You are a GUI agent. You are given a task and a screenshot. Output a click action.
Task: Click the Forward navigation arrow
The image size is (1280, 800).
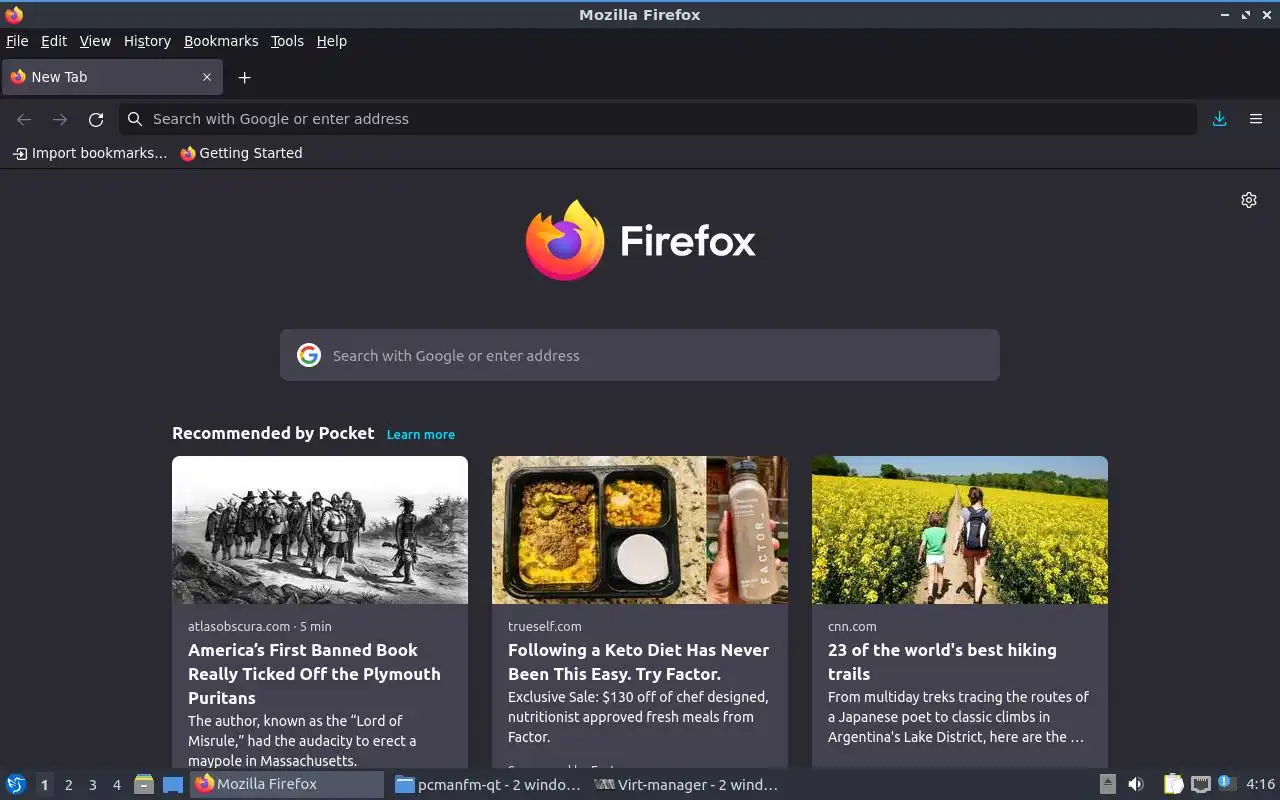[60, 119]
